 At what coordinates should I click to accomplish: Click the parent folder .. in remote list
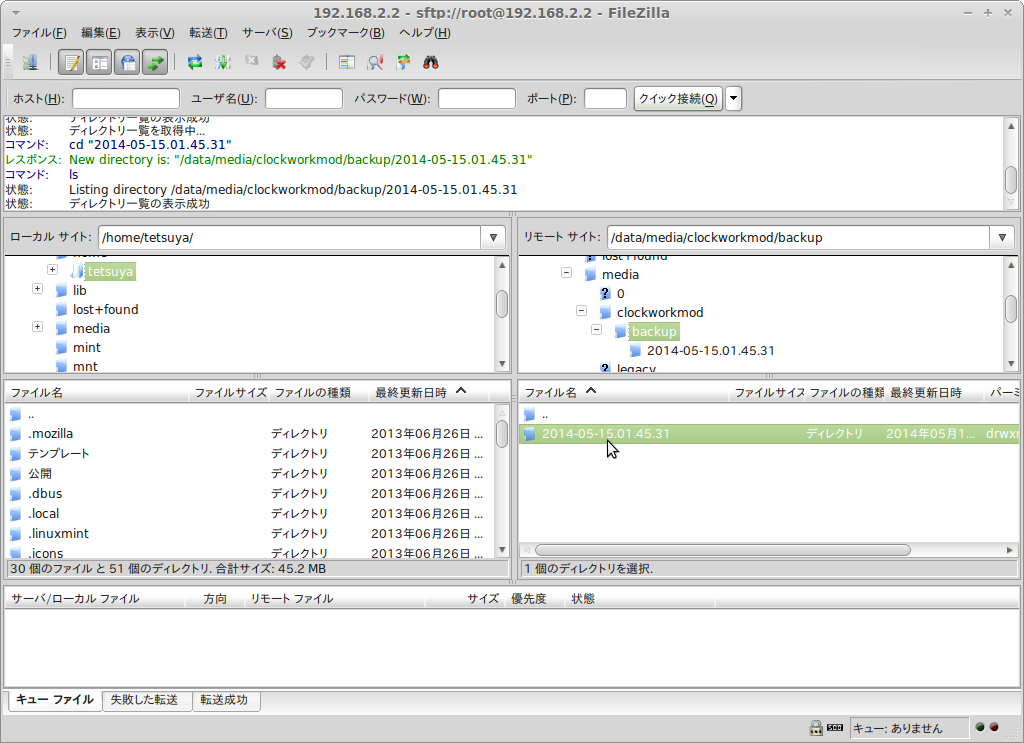769,415
